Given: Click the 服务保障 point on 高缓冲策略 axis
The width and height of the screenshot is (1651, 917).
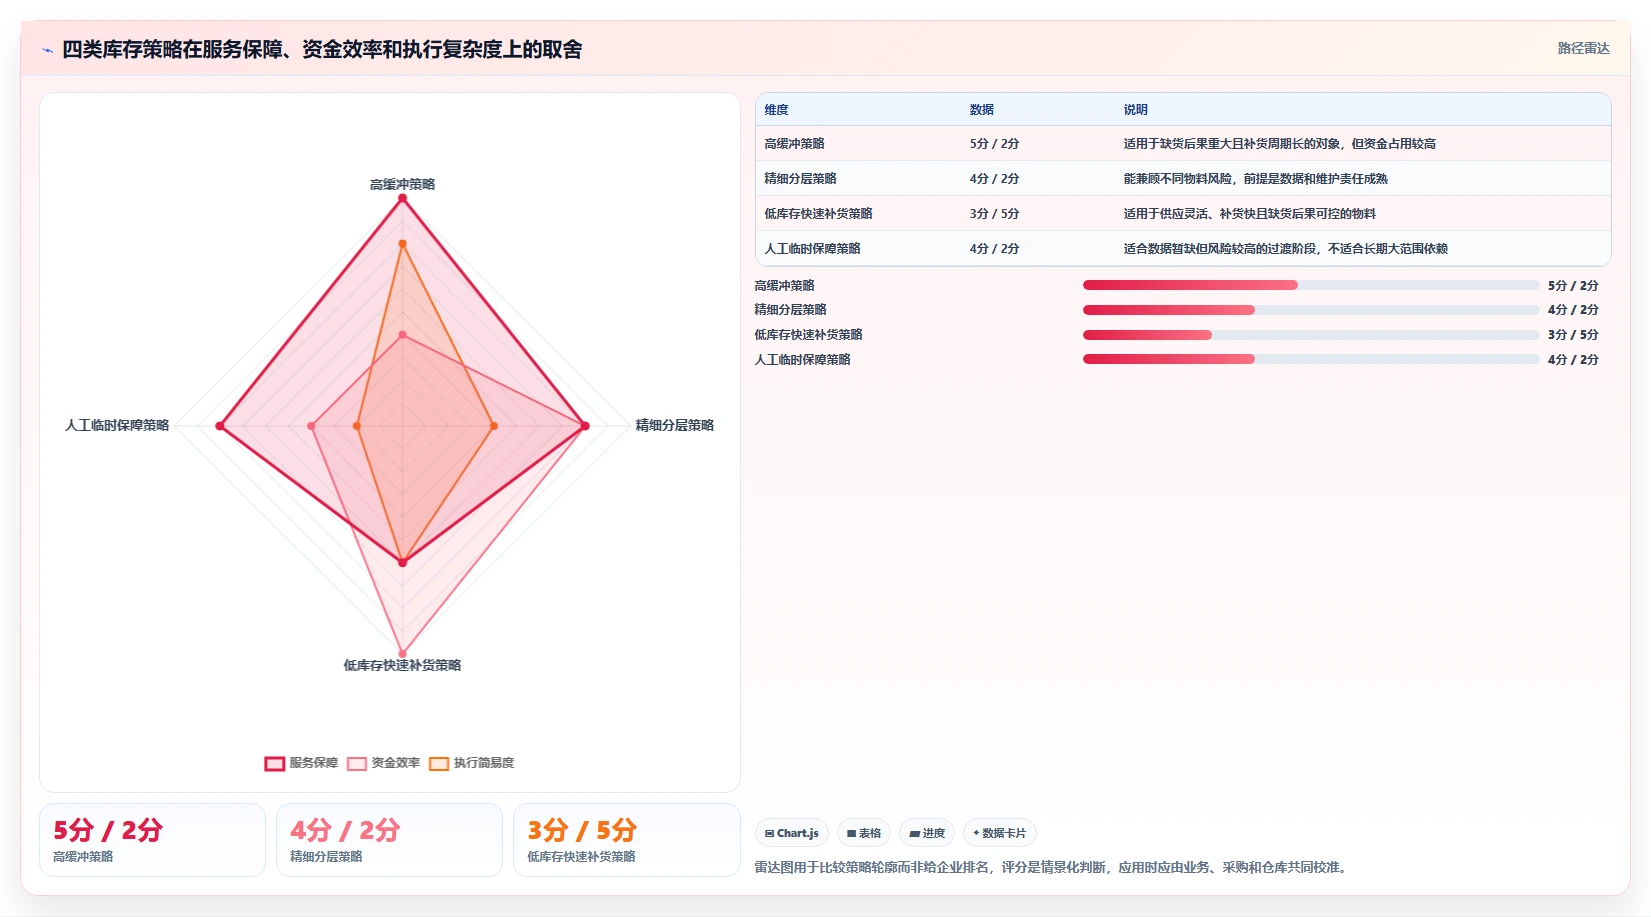Looking at the screenshot, I should (403, 198).
